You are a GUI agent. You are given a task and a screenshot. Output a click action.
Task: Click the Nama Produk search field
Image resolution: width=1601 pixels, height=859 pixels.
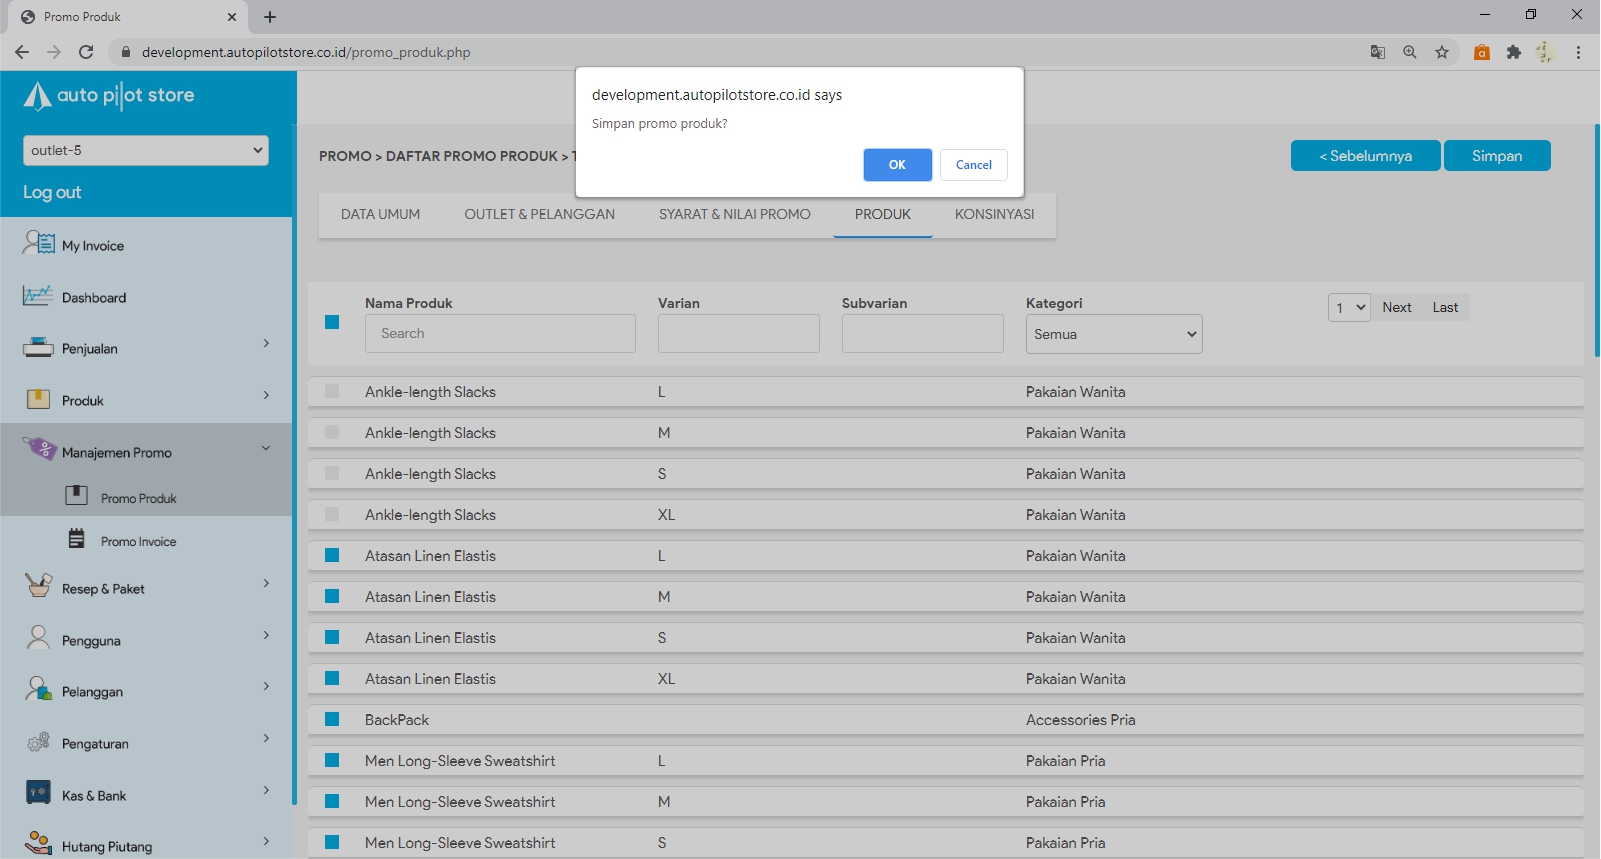pos(500,334)
